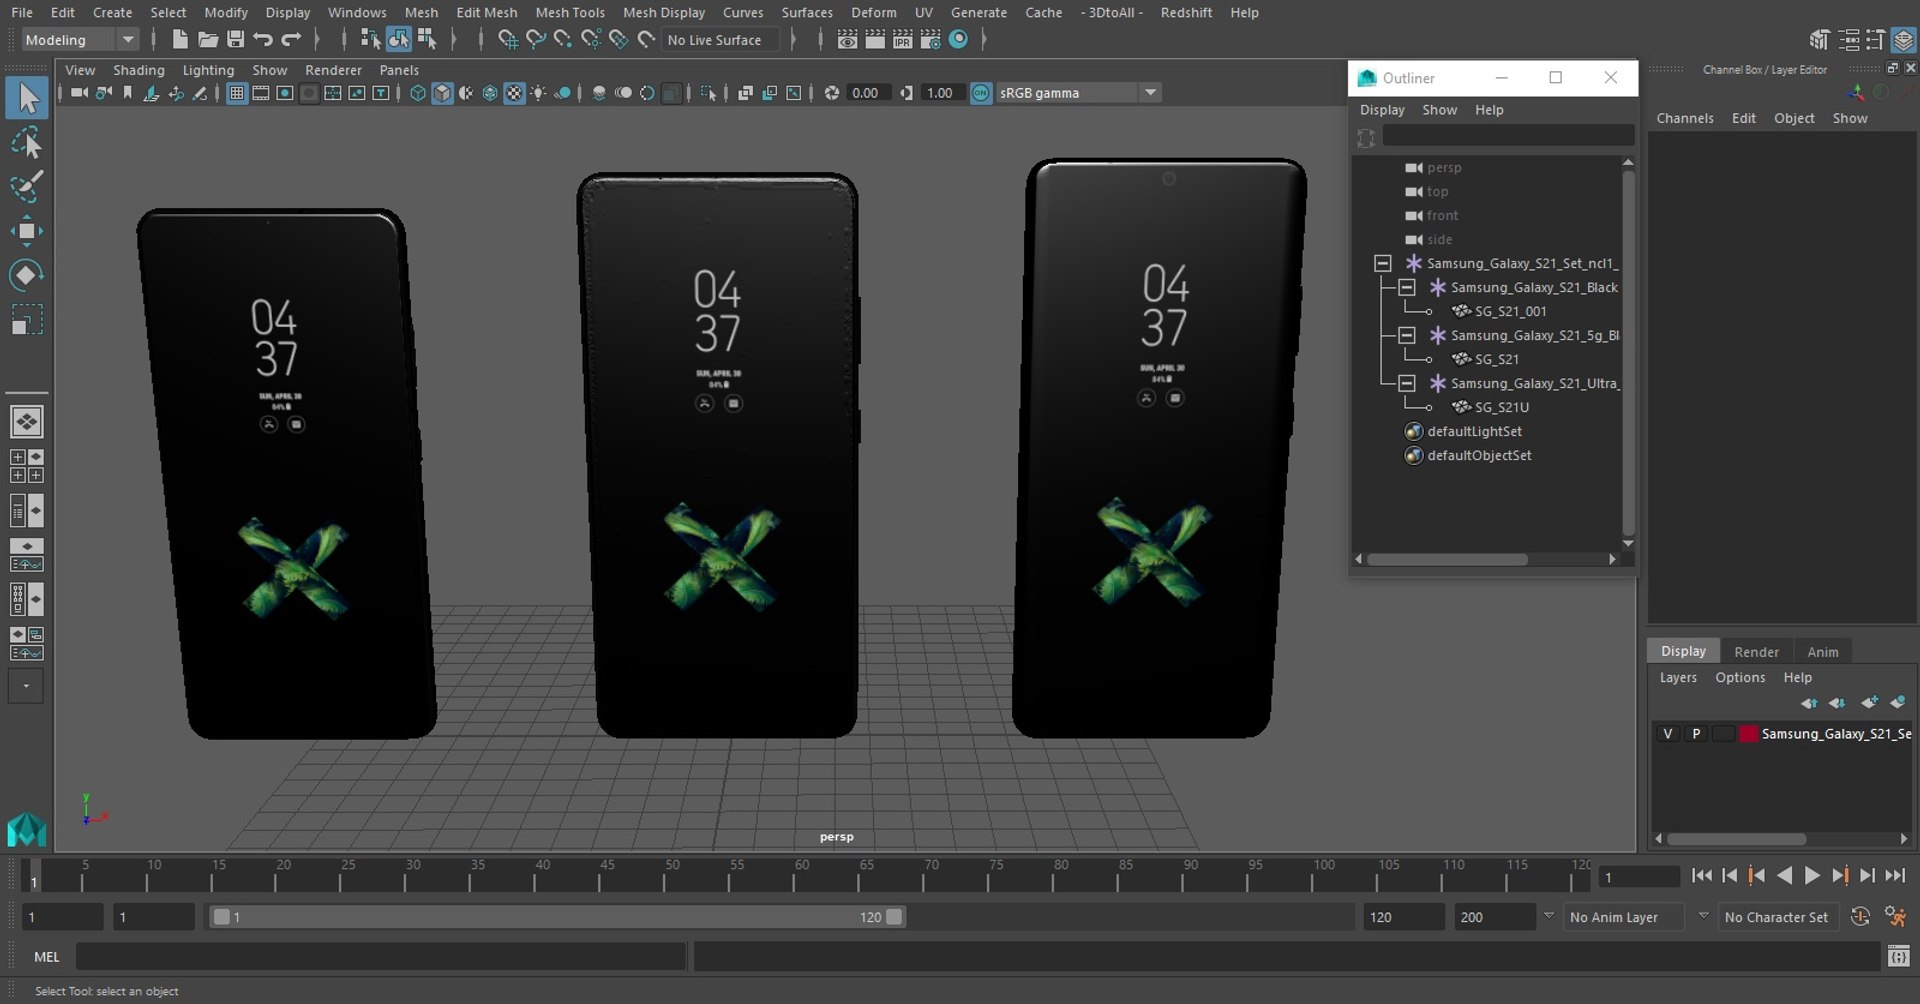1920x1004 pixels.
Task: Toggle smooth shade all icon in viewport
Action: click(x=442, y=93)
